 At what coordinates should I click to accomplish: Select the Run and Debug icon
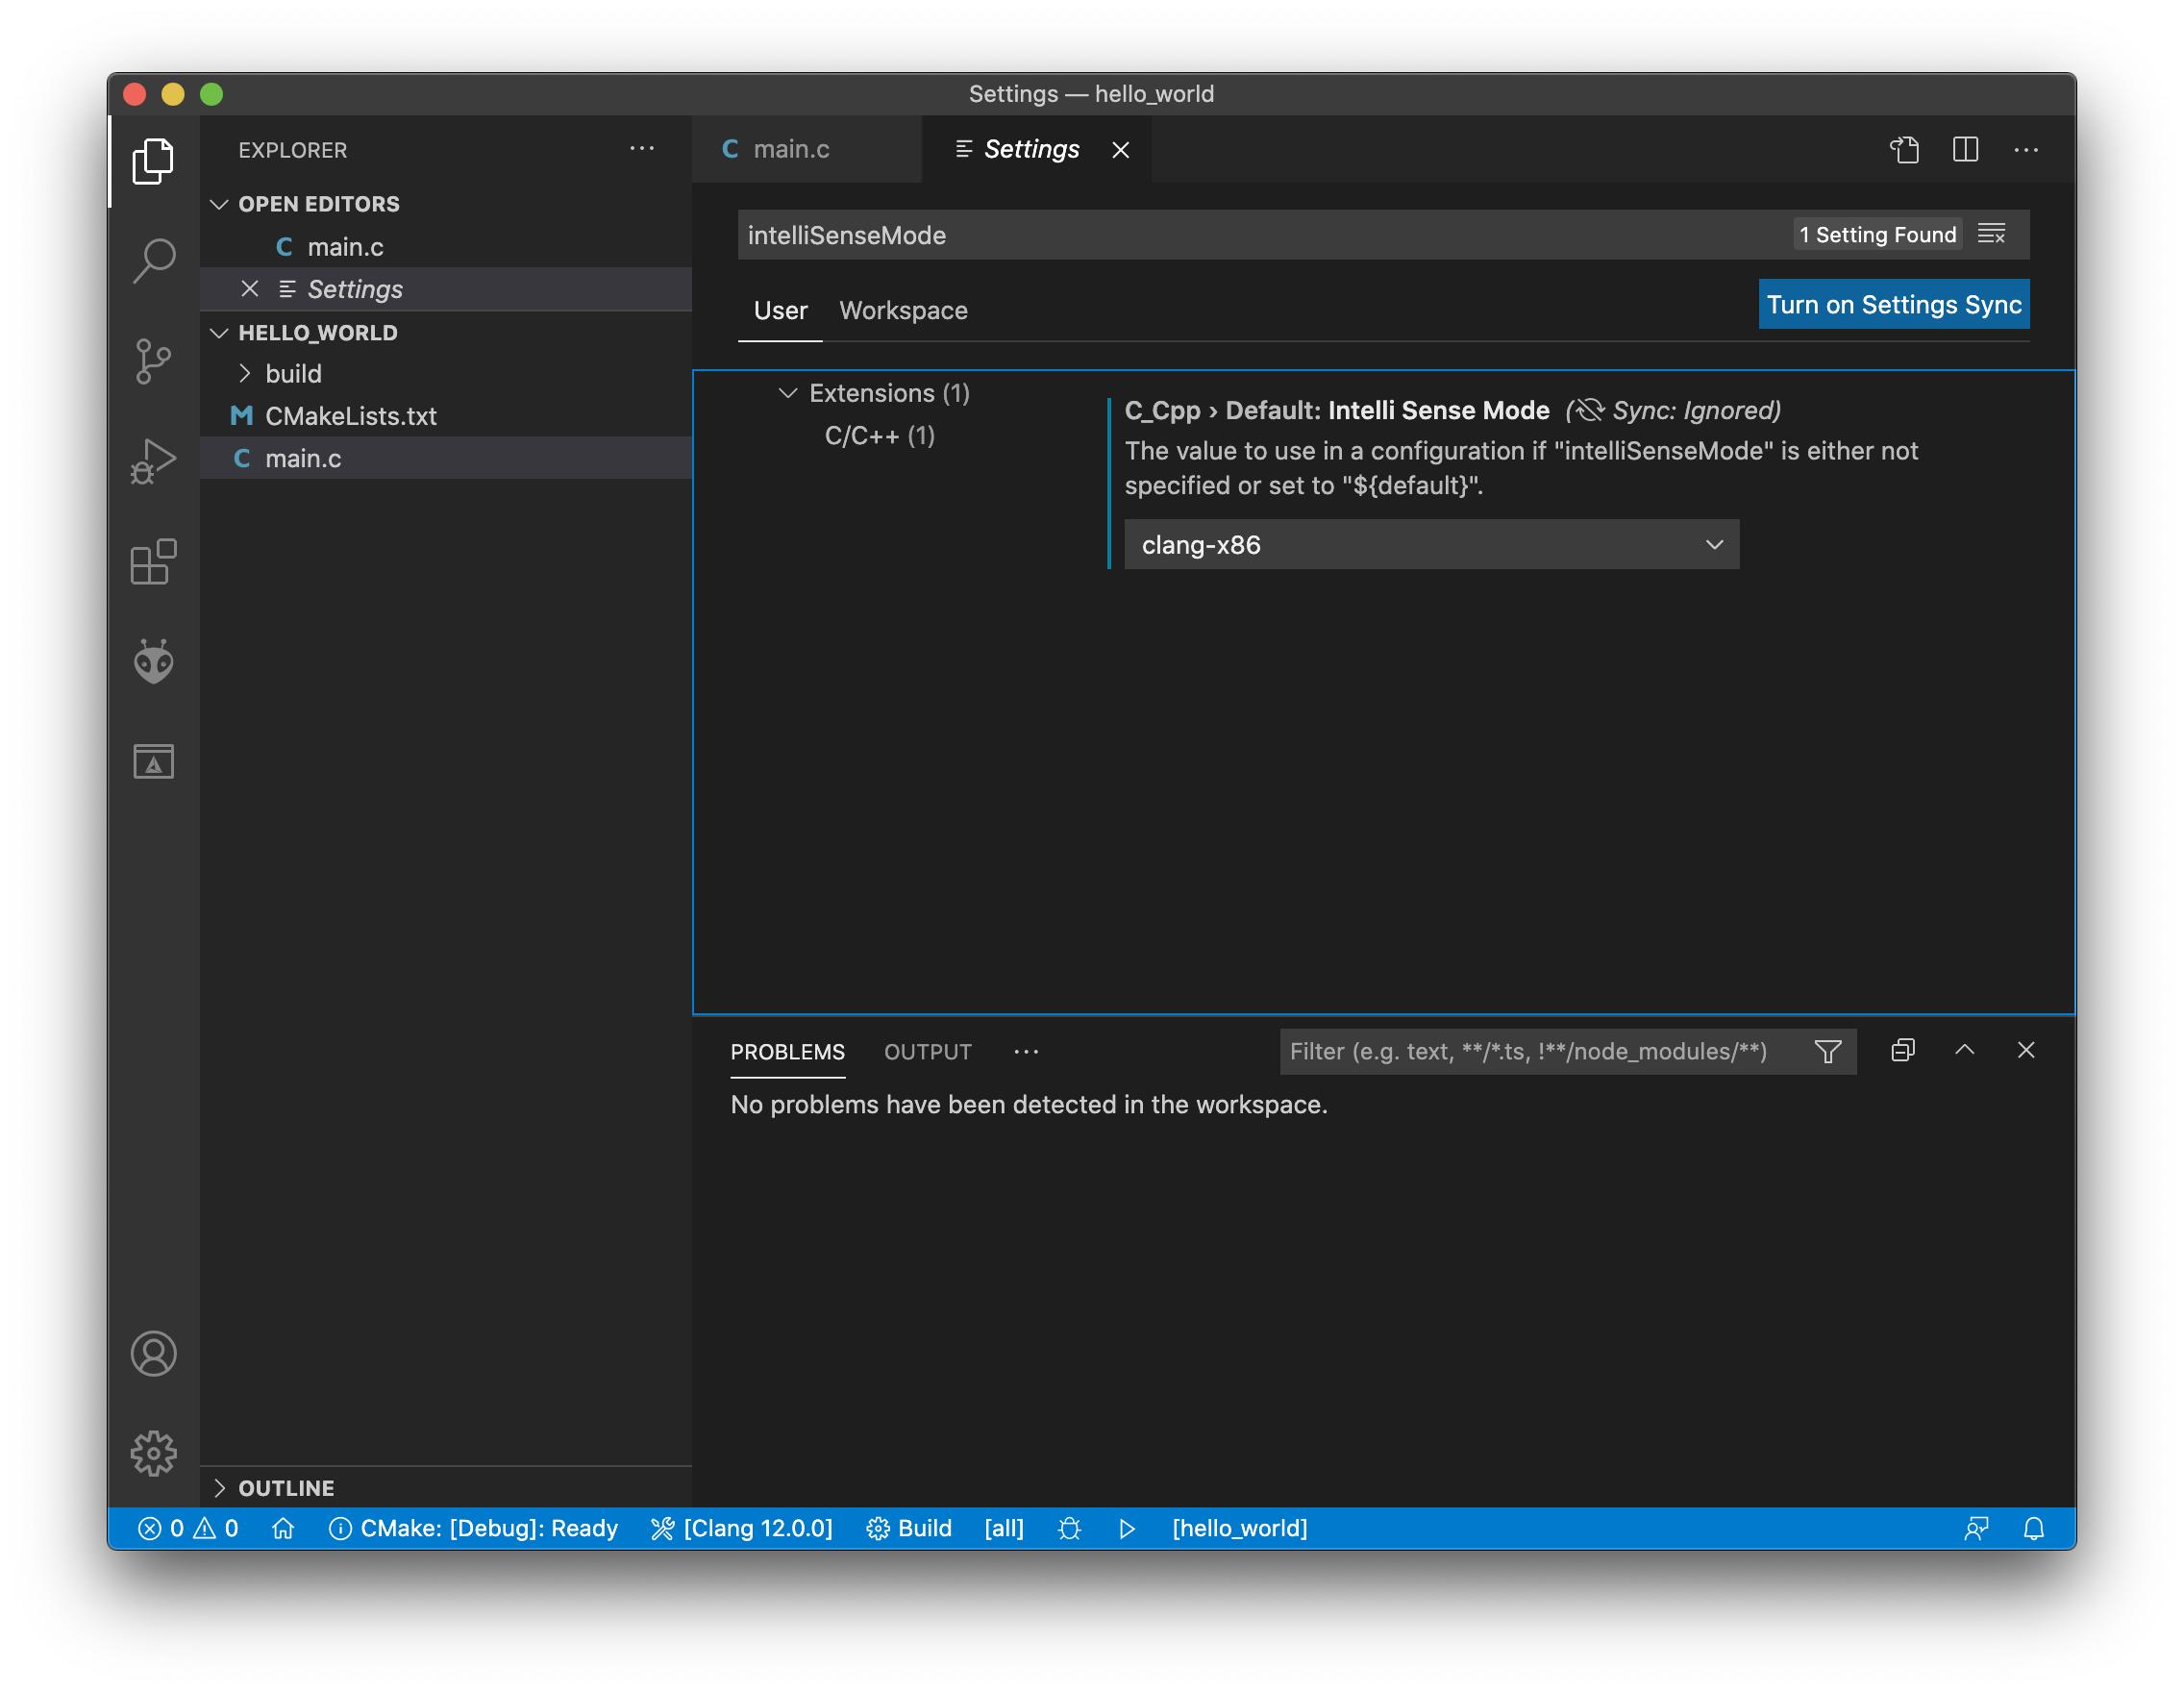(x=155, y=462)
